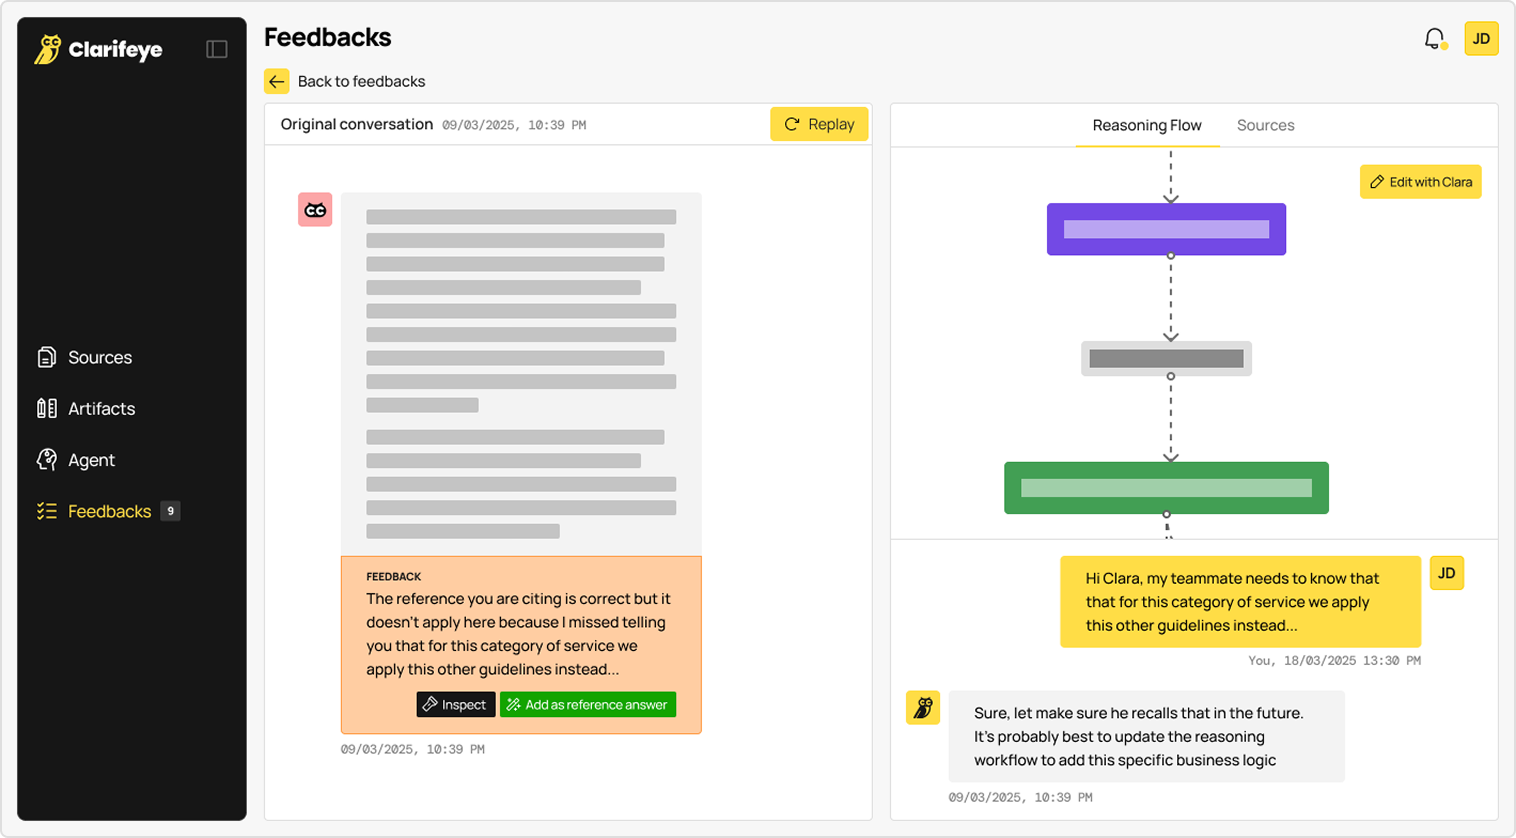
Task: Click the back arrow icon
Action: coord(277,81)
